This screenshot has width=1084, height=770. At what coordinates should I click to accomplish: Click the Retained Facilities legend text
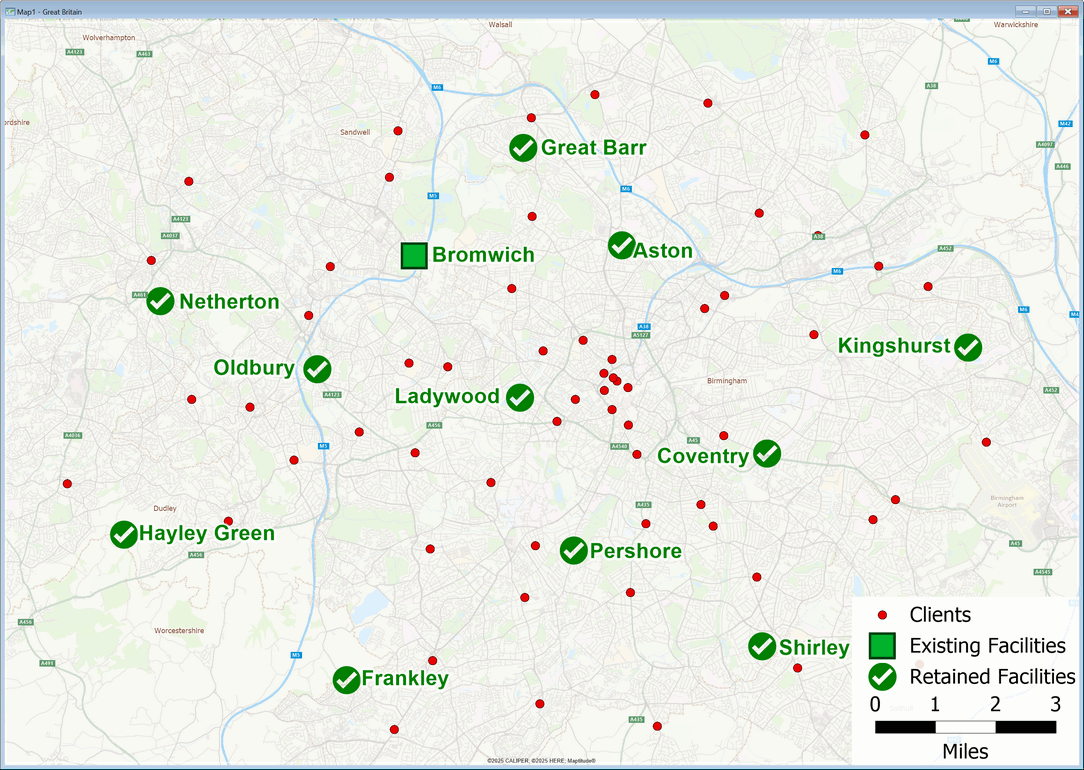[x=993, y=677]
